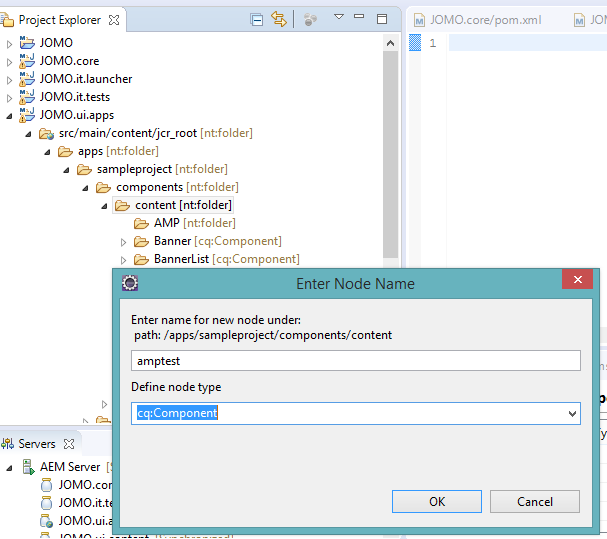The height and width of the screenshot is (539, 607).
Task: Click the content folder icon
Action: pos(122,205)
